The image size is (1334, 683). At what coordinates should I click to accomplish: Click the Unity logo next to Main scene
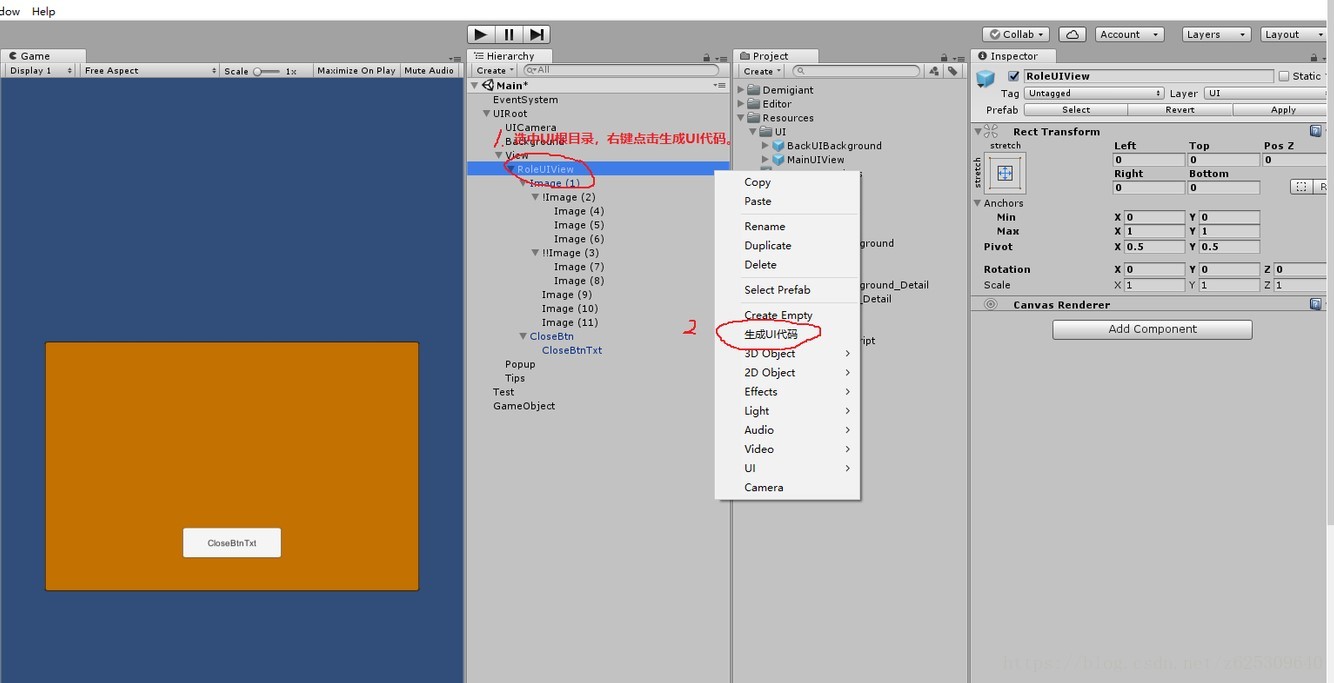[488, 85]
